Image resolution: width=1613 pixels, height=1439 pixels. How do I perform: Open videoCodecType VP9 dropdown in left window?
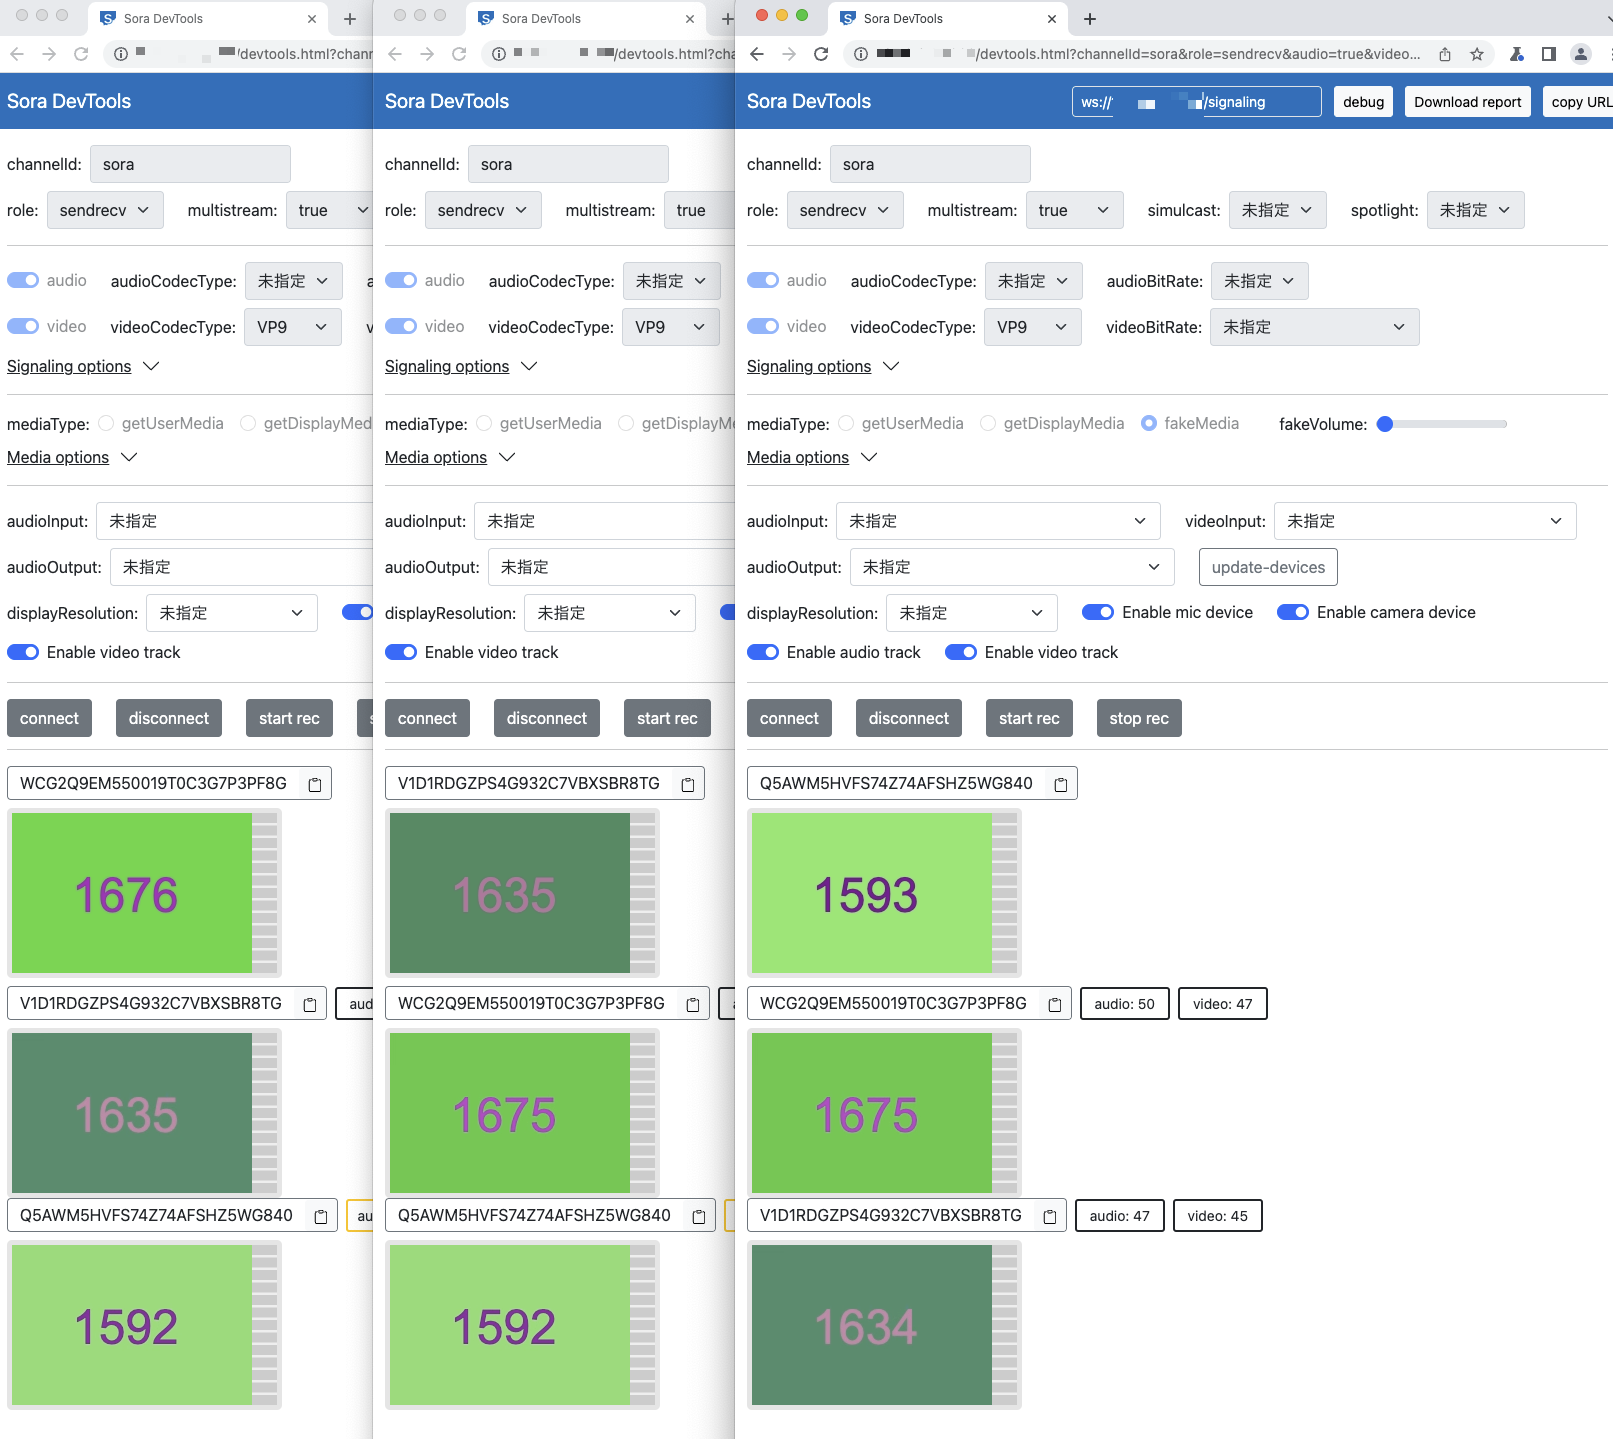[293, 327]
